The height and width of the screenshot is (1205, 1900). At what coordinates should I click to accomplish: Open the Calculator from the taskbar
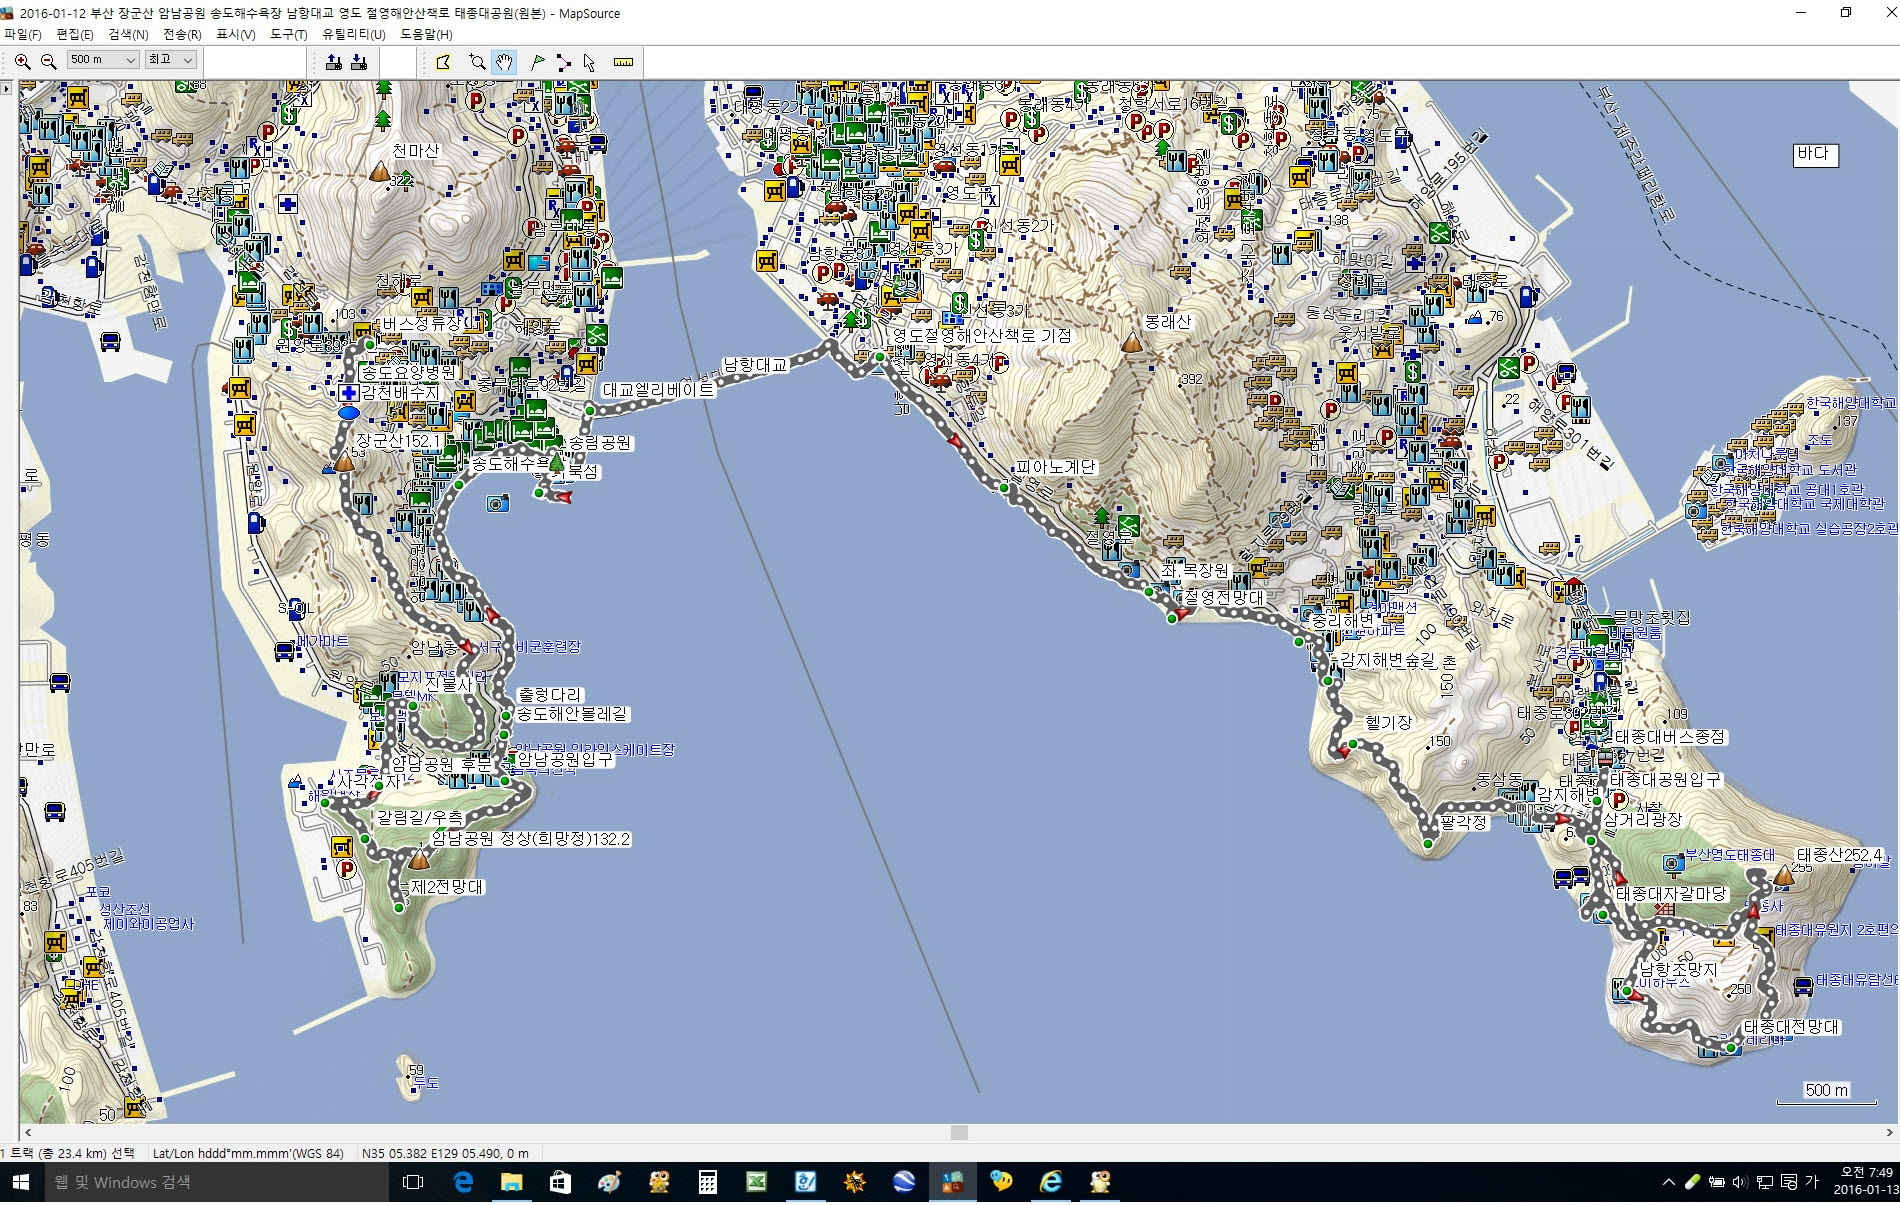707,1183
